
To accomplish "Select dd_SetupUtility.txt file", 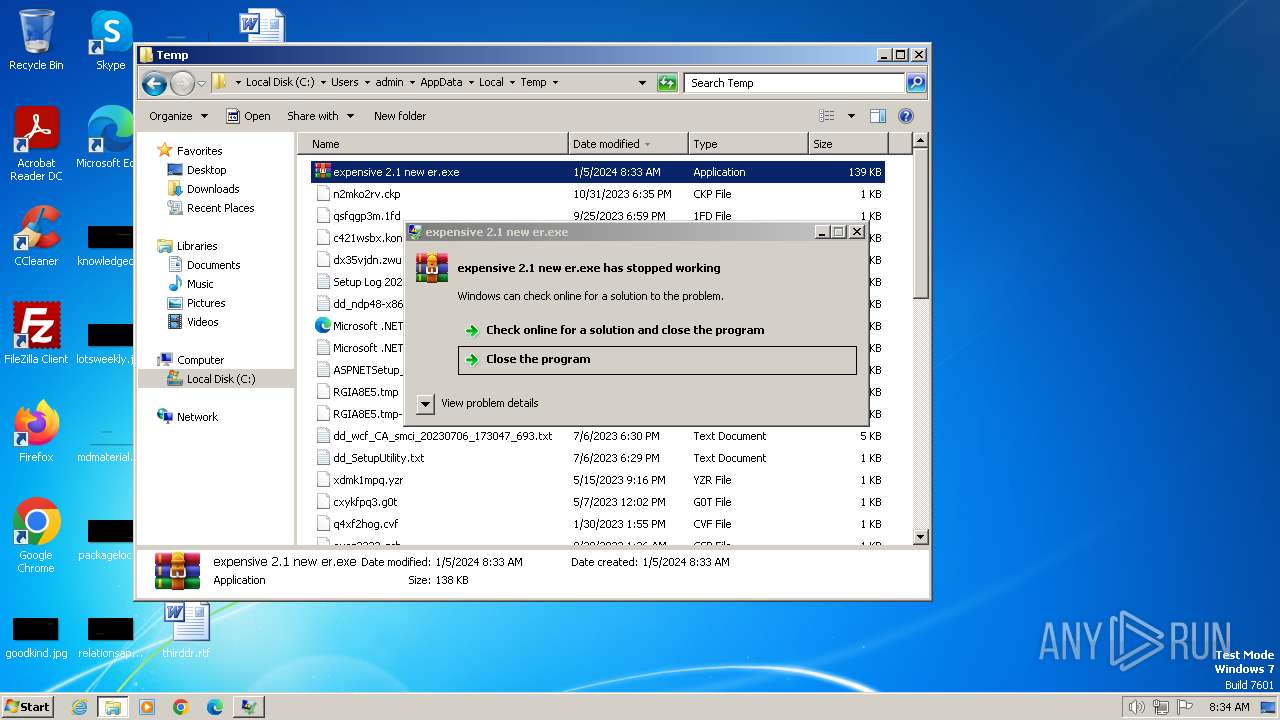I will pyautogui.click(x=598, y=458).
